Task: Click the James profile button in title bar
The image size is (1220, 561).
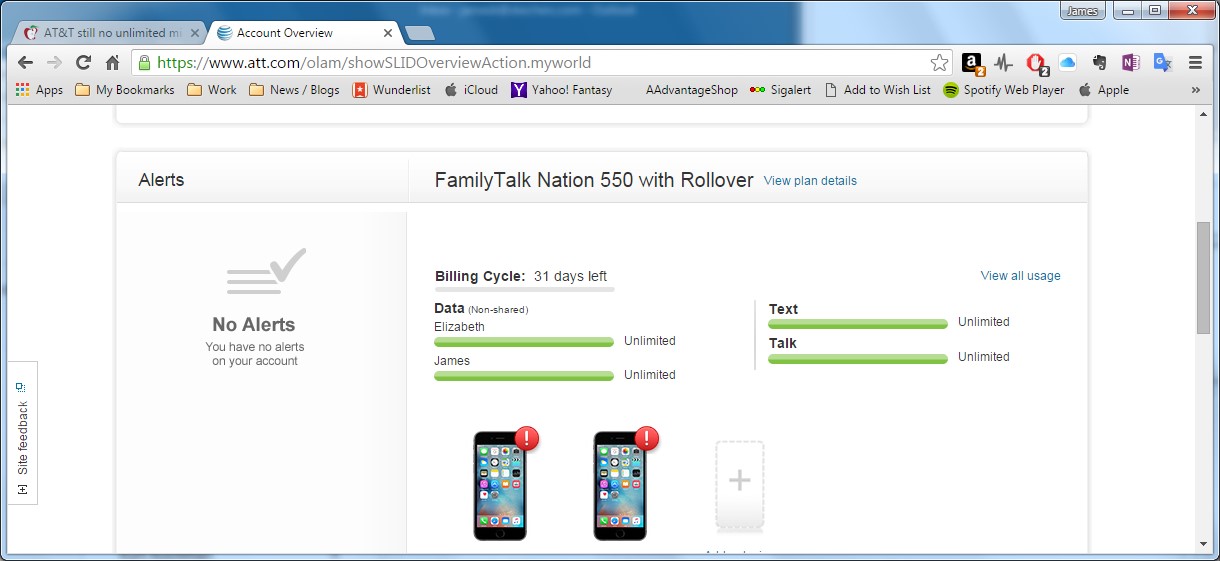Action: click(1083, 11)
